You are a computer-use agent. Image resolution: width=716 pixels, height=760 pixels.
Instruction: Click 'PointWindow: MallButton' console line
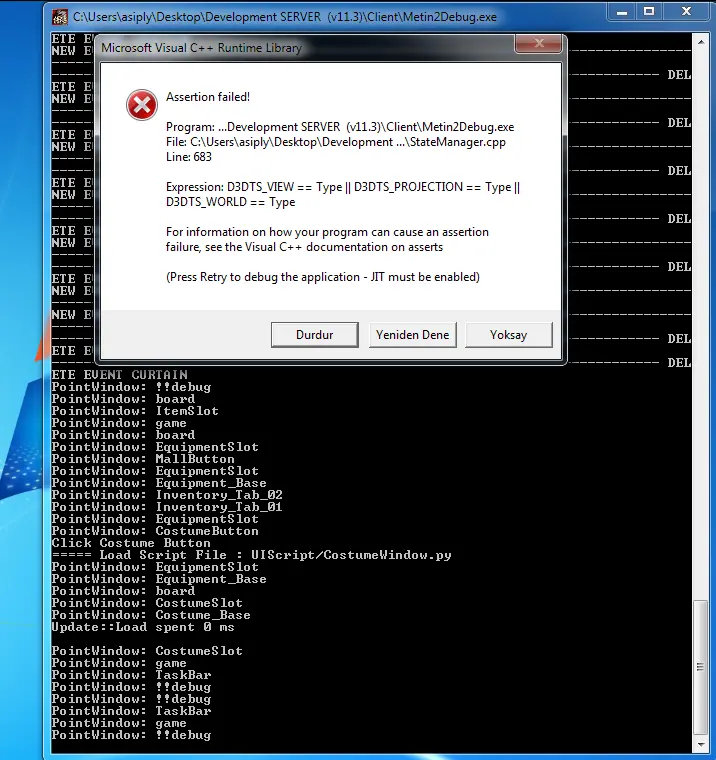[143, 459]
